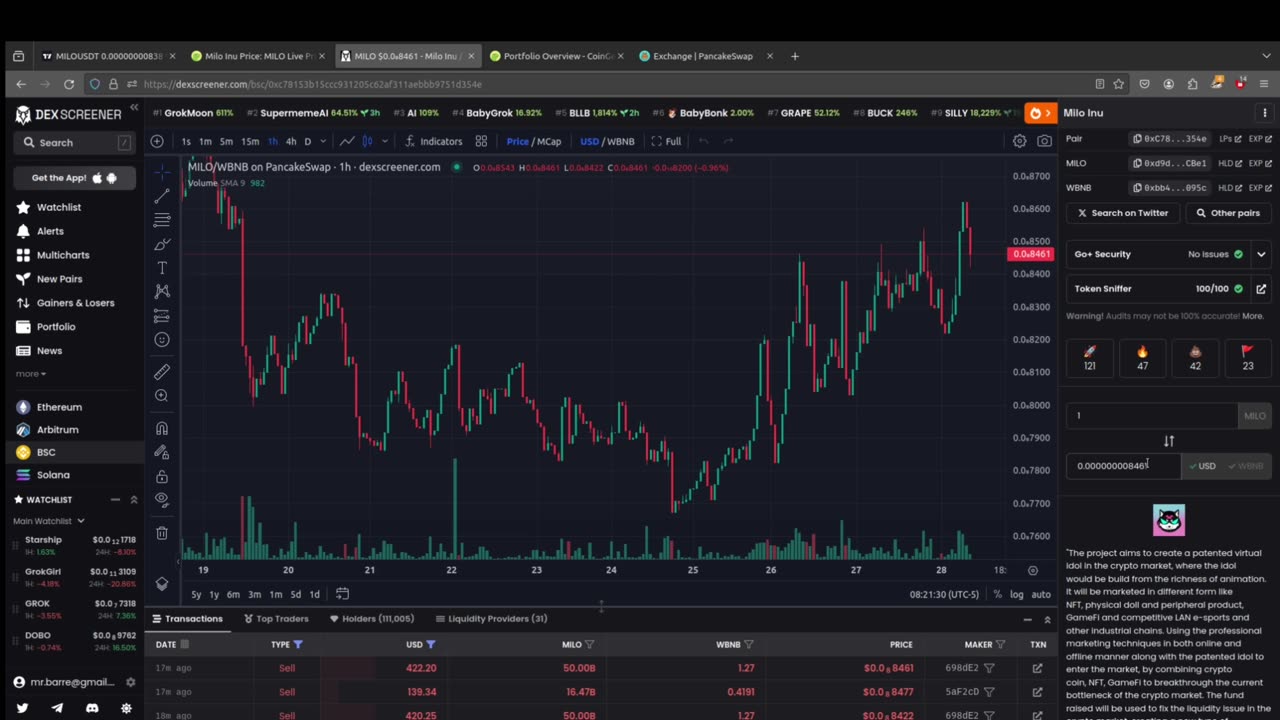The width and height of the screenshot is (1280, 720).
Task: Select the brush drawing tool
Action: tap(162, 244)
